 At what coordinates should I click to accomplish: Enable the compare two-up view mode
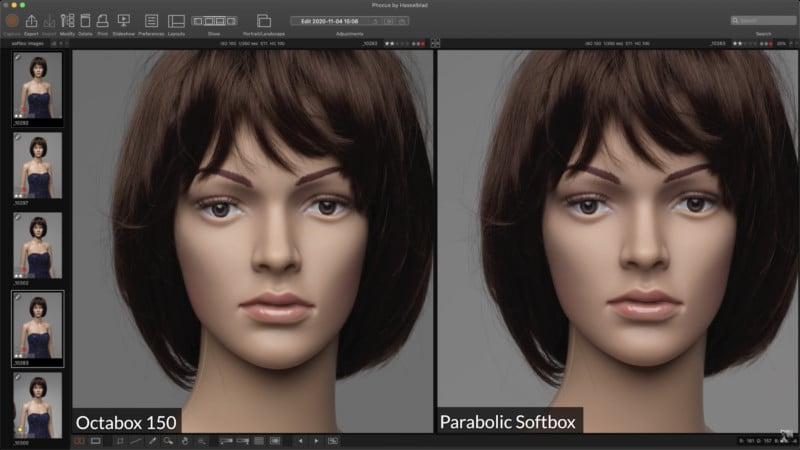click(x=80, y=440)
